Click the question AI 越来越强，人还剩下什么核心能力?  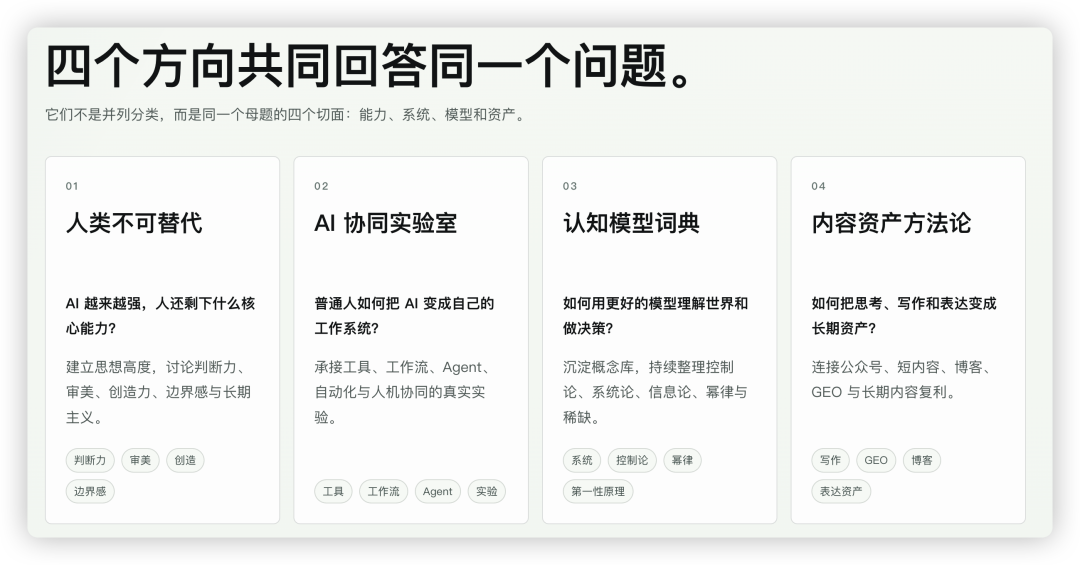coord(160,316)
